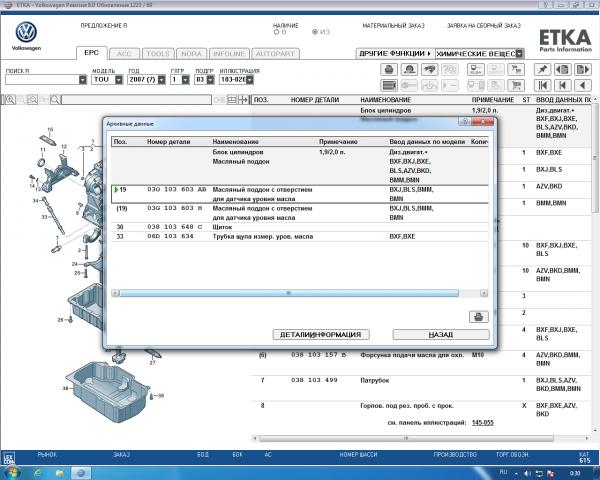Open the Windows Start menu
The width and height of the screenshot is (600, 480).
tap(11, 473)
